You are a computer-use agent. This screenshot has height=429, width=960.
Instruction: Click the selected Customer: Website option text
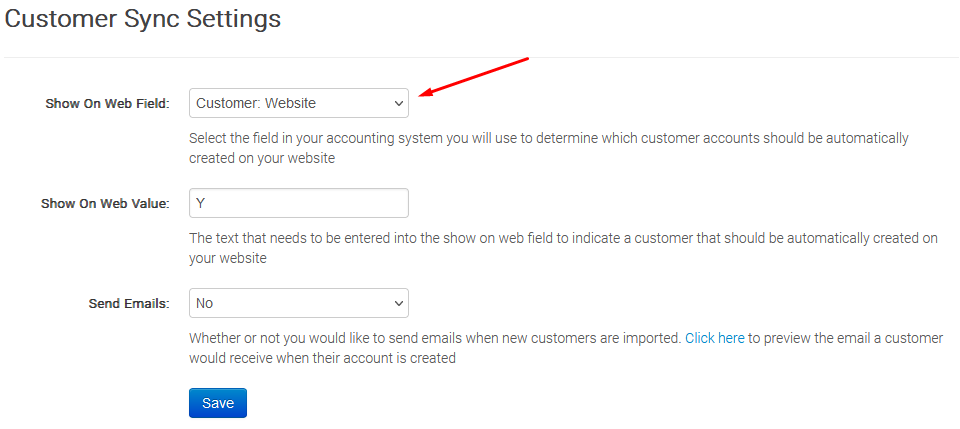(x=256, y=103)
